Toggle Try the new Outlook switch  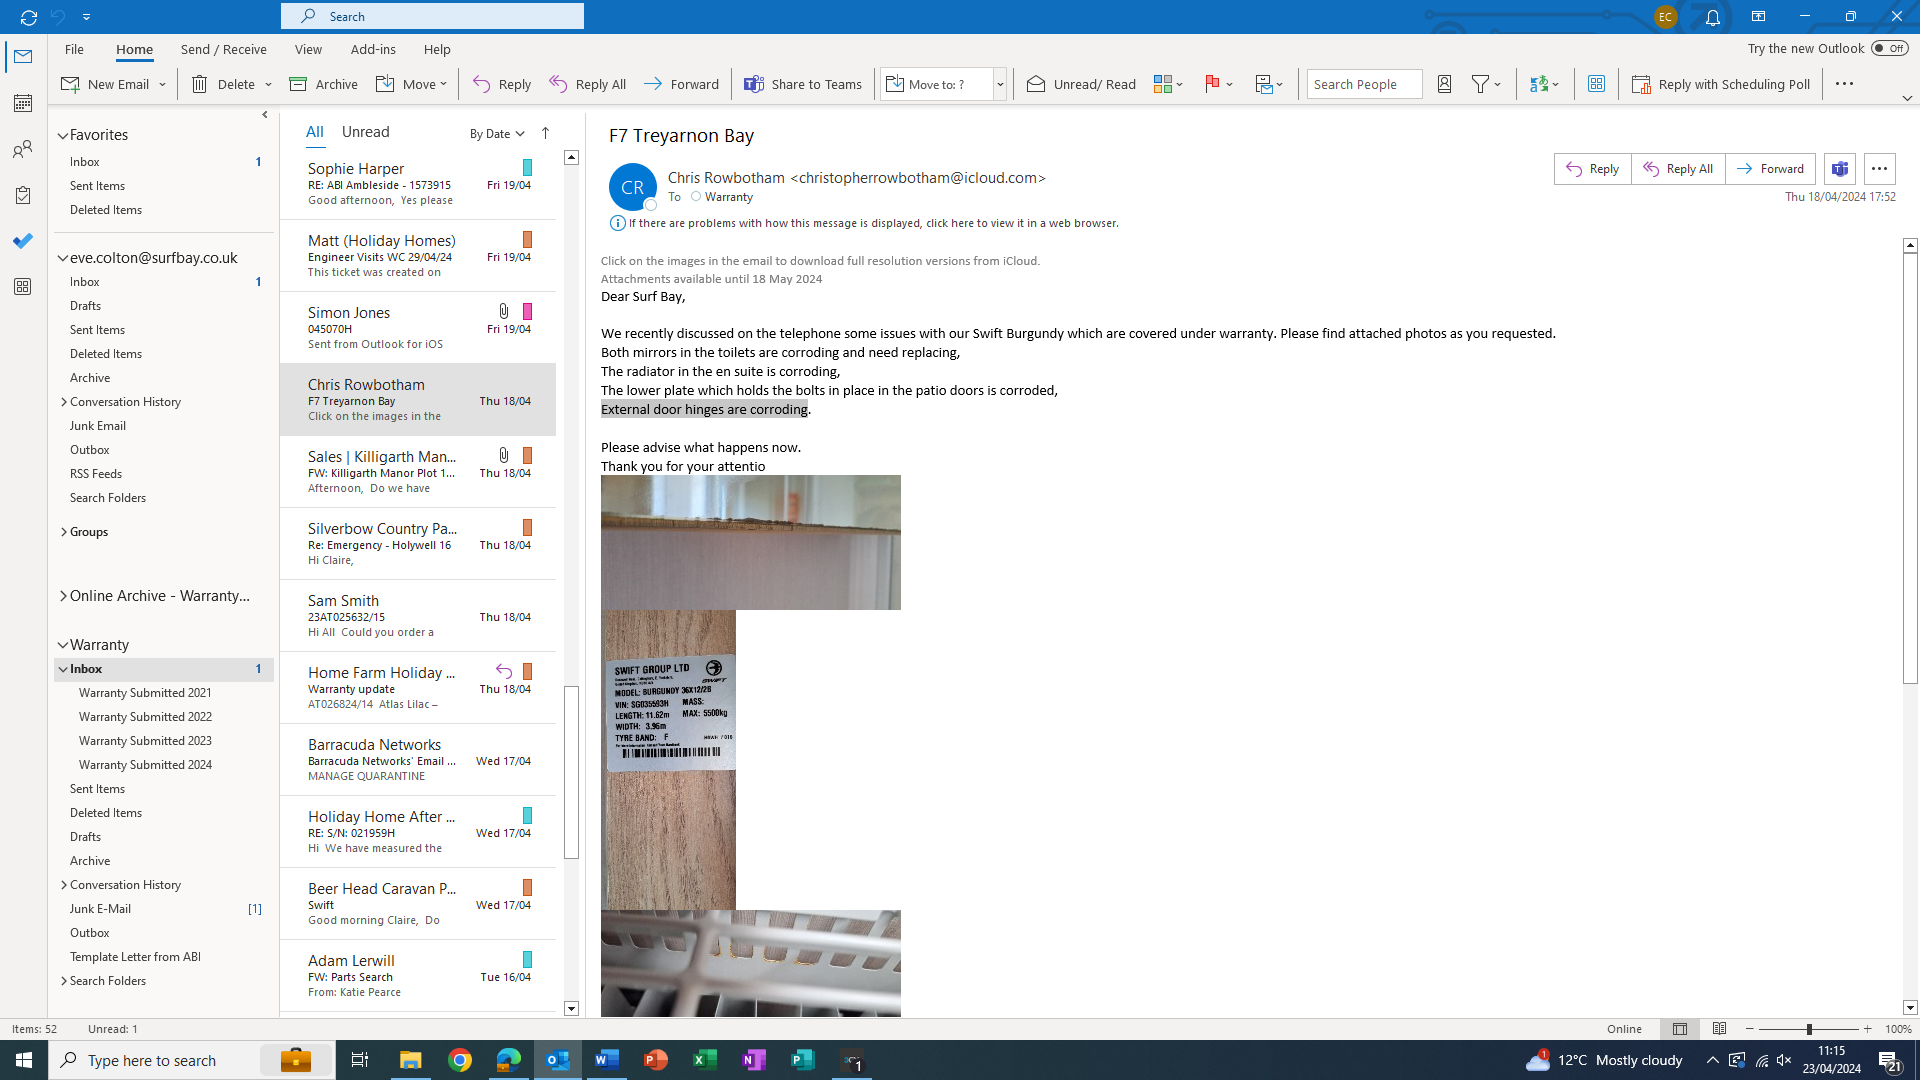coord(1889,48)
